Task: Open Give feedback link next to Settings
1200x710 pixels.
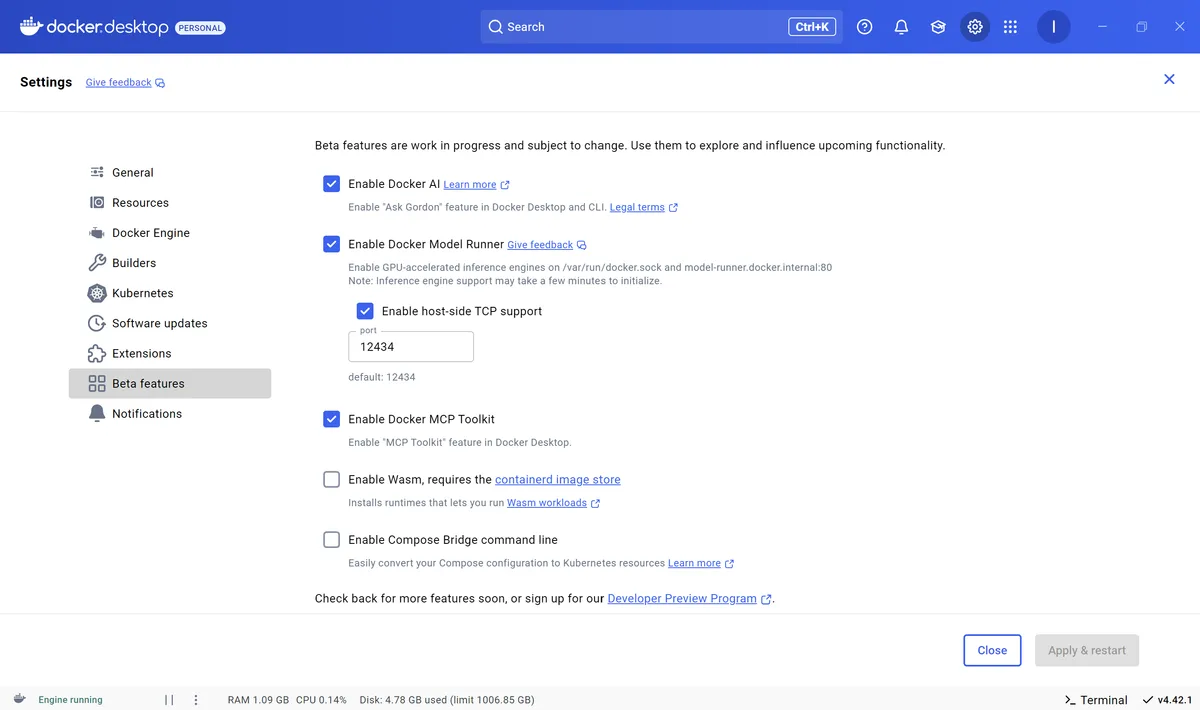Action: 118,83
